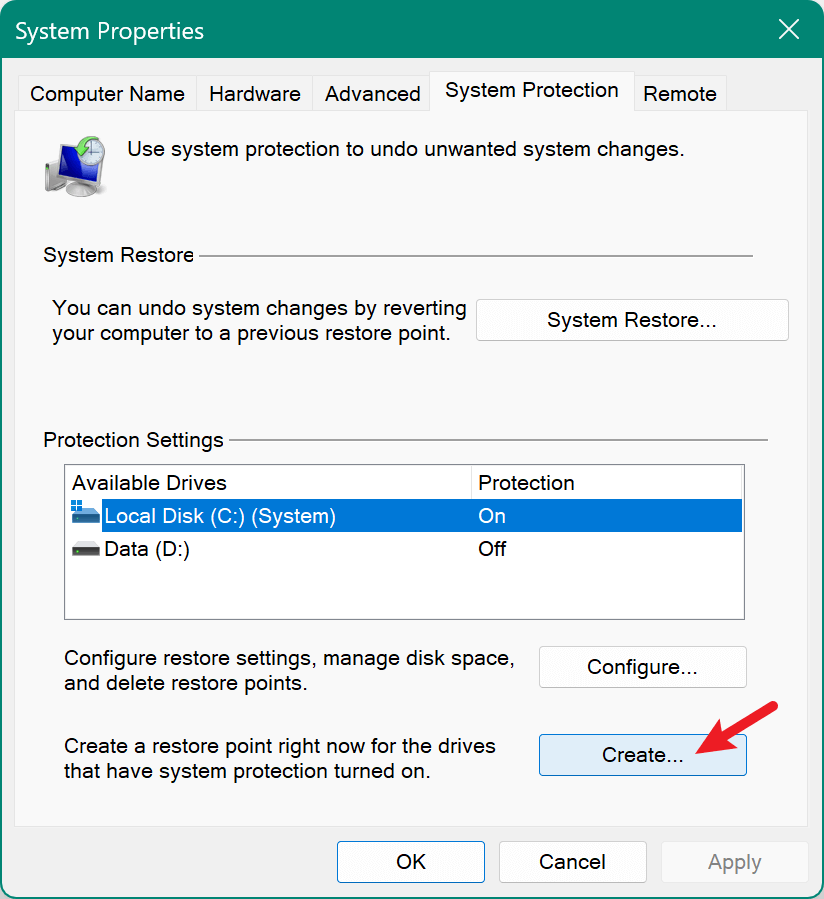Click the Data (D:) drive icon
Screen dimensions: 824x899
tap(85, 548)
